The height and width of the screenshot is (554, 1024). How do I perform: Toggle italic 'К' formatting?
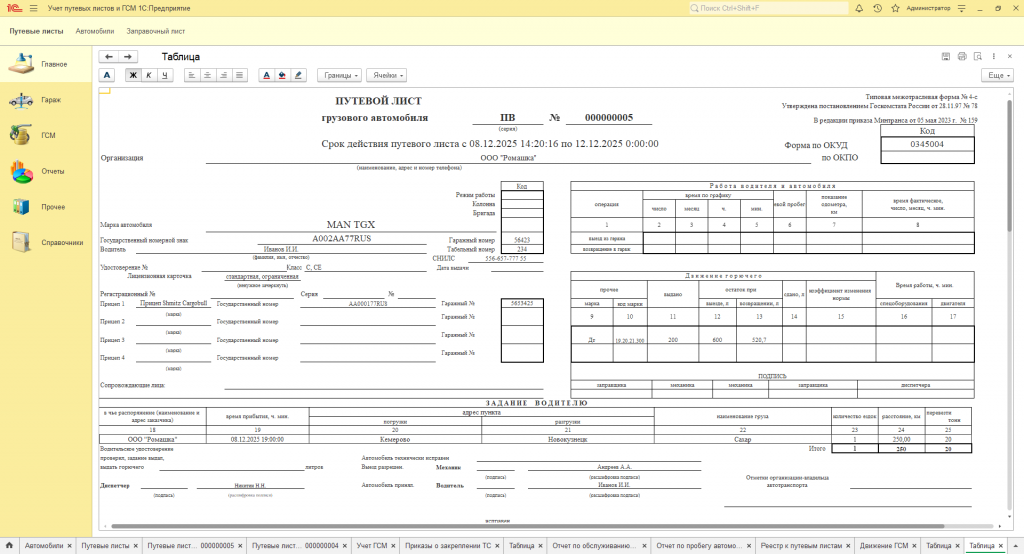pos(149,75)
